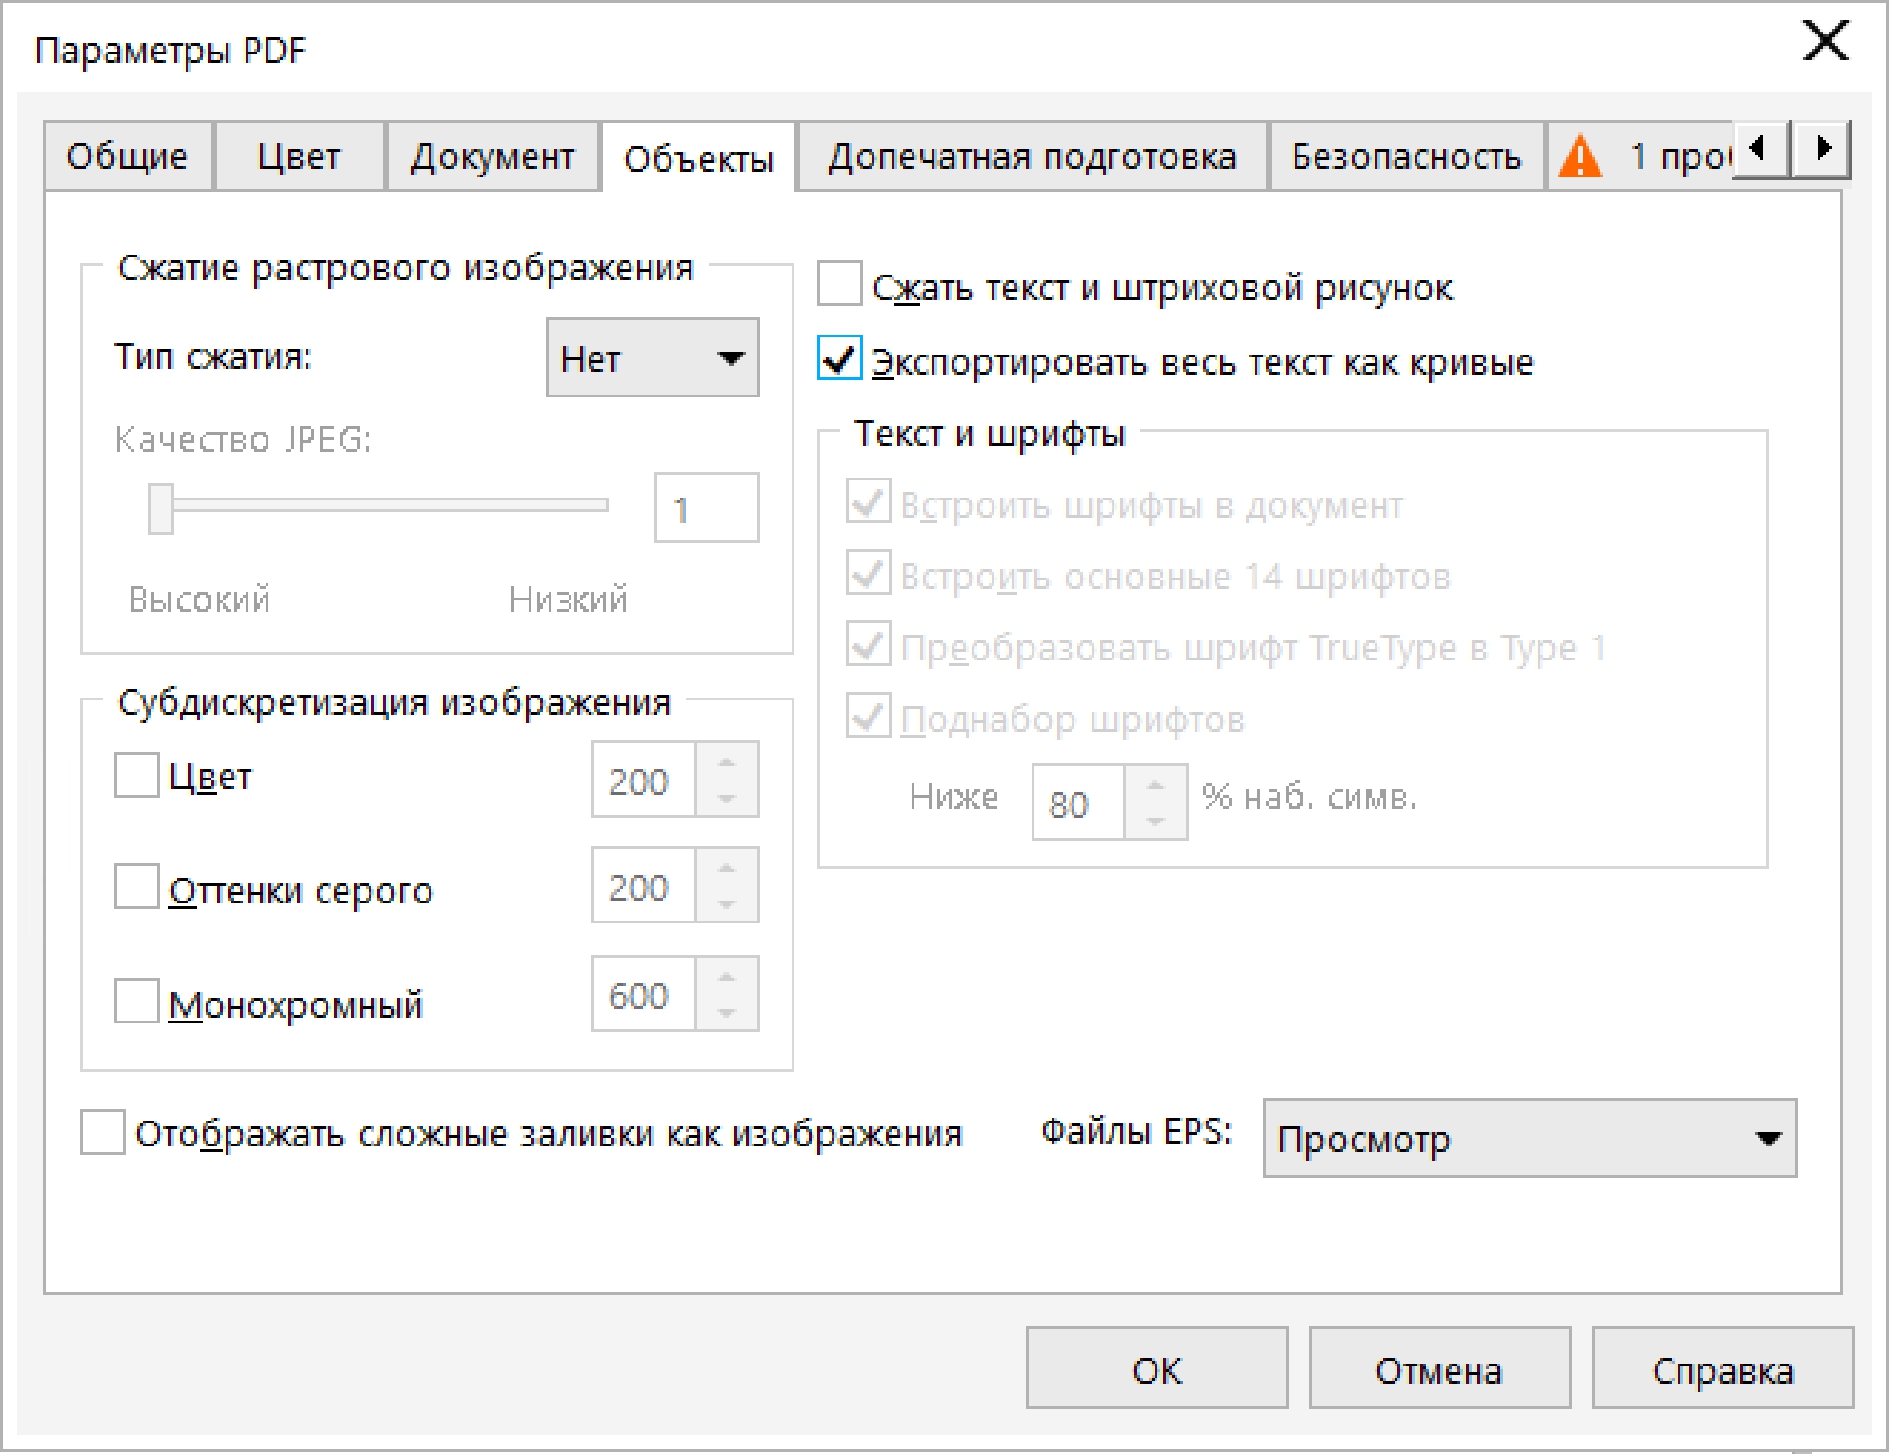Expand the Файлы EPS dropdown
The image size is (1890, 1454).
click(1529, 1138)
